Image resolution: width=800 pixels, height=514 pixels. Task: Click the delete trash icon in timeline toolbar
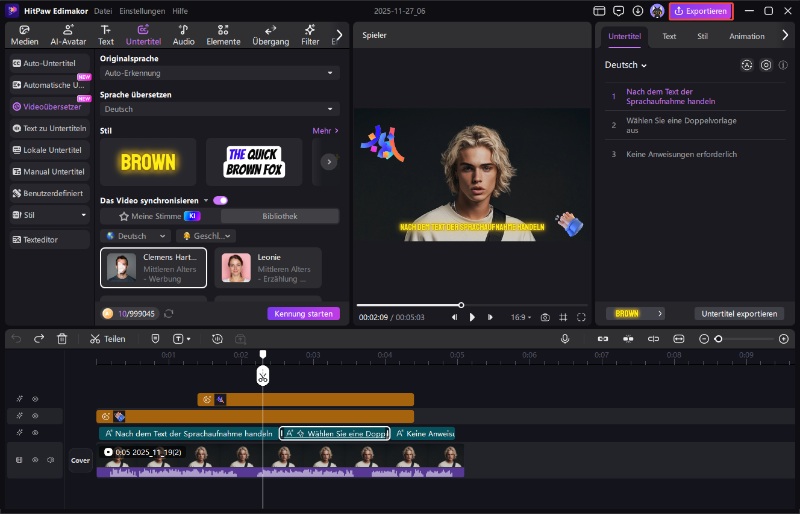point(62,339)
